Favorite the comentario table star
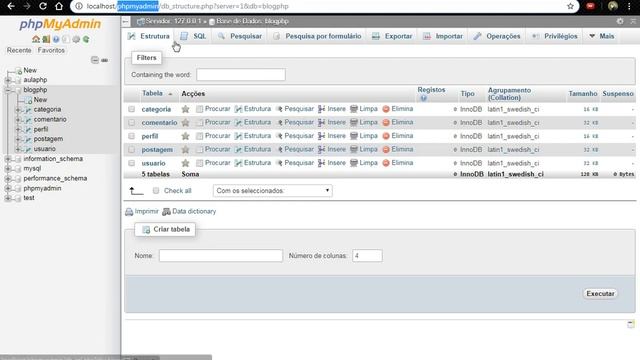Viewport: 640px width, 360px height. 185,122
